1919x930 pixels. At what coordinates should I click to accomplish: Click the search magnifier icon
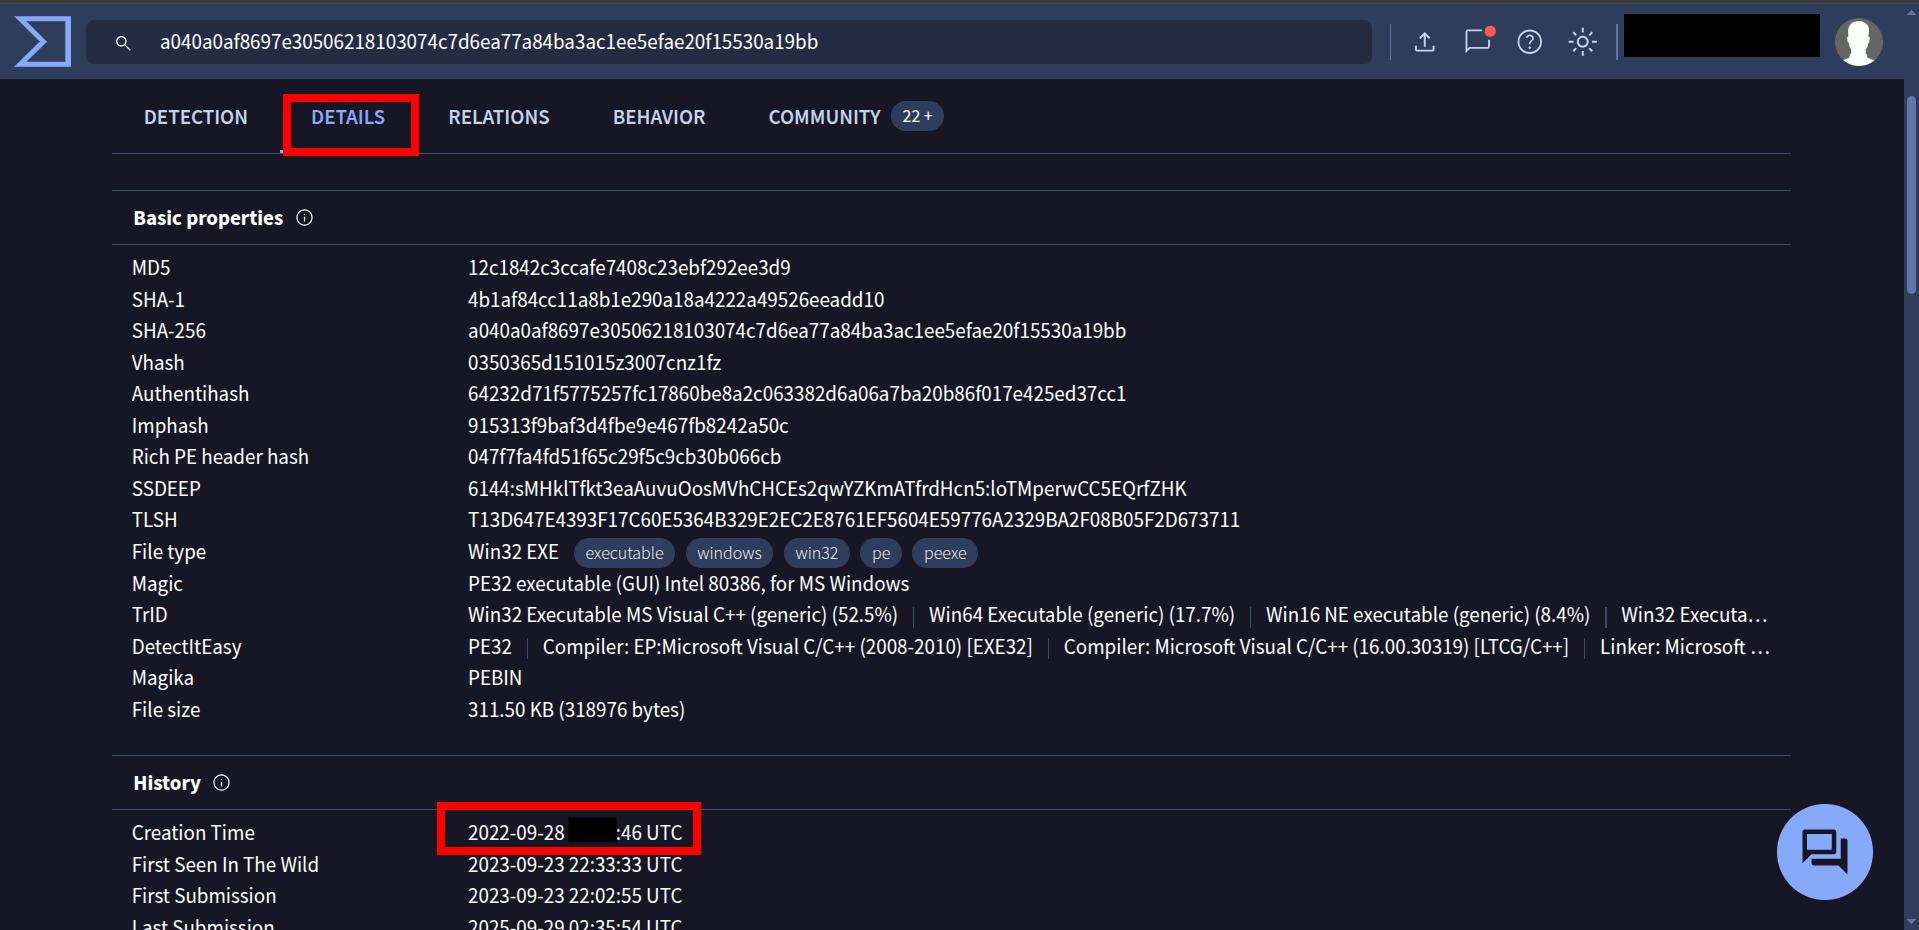tap(123, 43)
